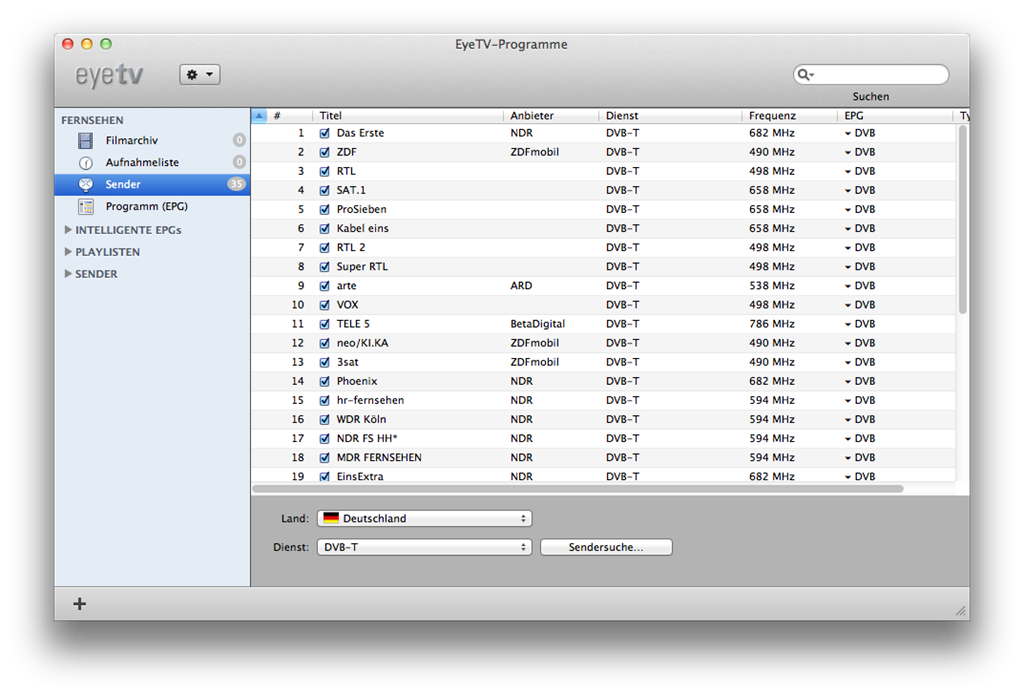The image size is (1024, 696).
Task: Click the 786 MHz frequency cell
Action: (x=772, y=324)
